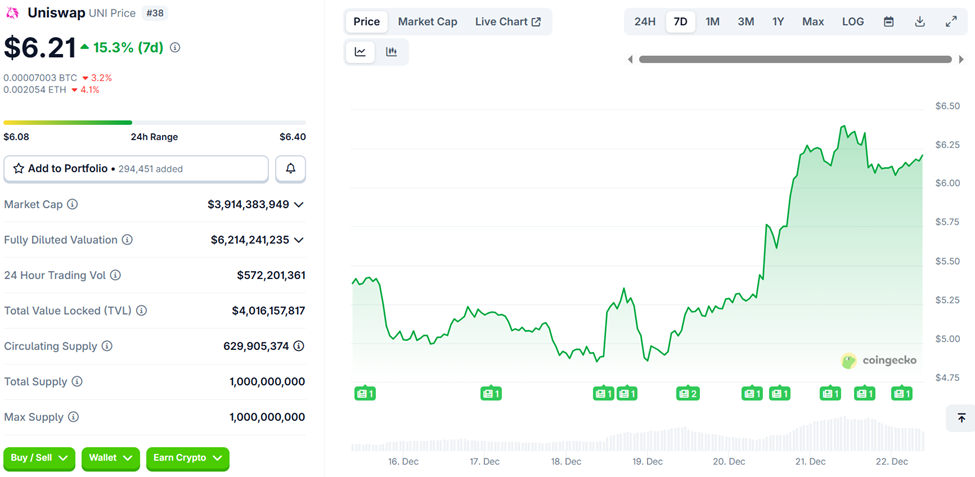Click Add to Portfolio button
975x477 pixels.
136,169
